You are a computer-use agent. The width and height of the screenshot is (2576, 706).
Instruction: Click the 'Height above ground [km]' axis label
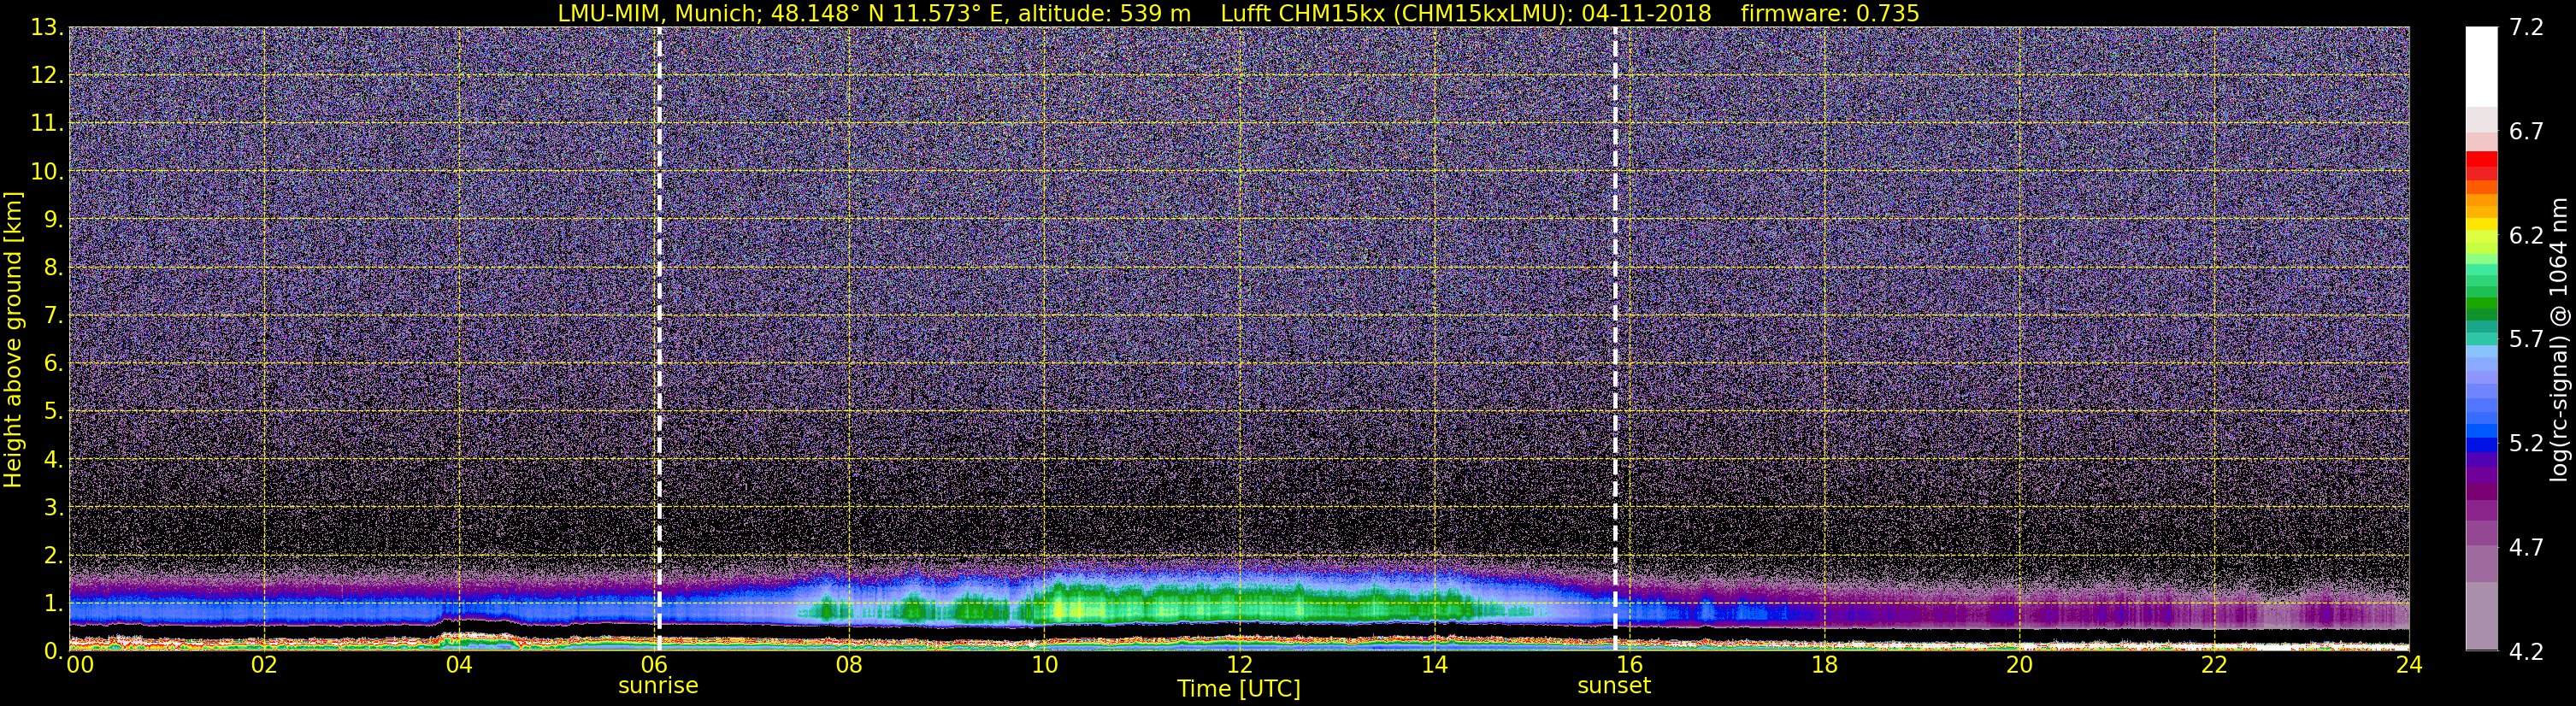coord(13,339)
